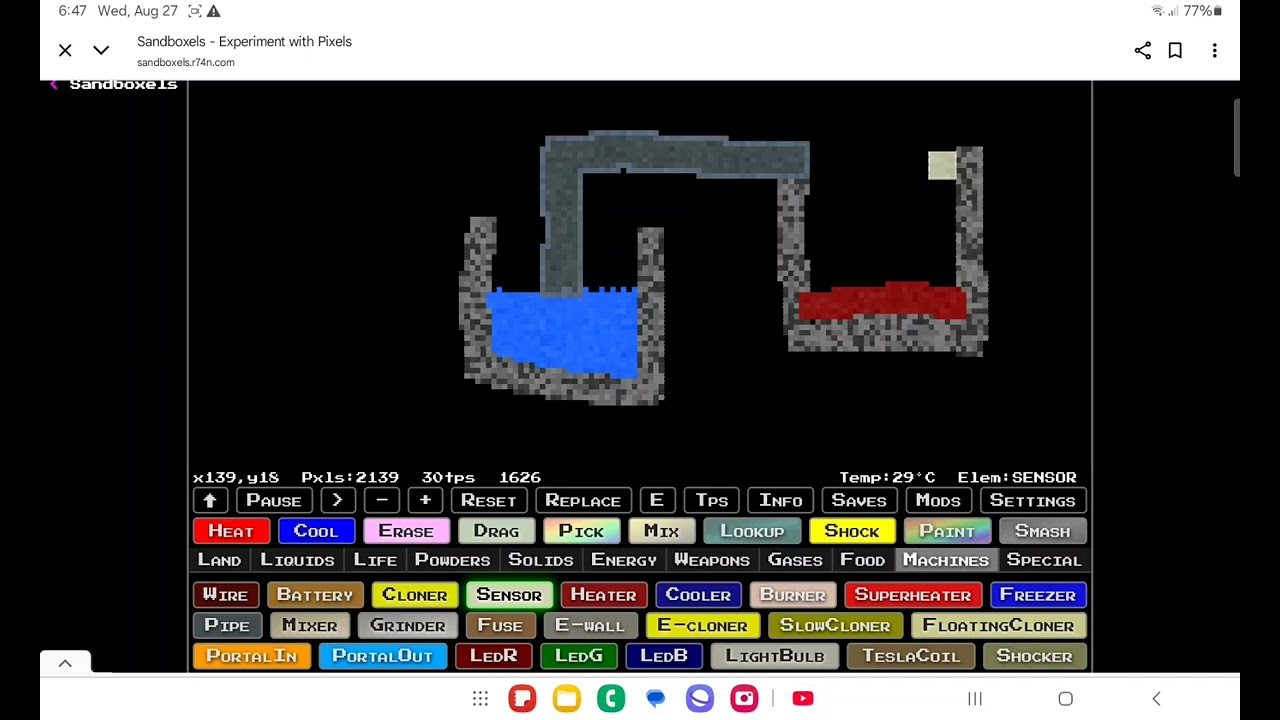
Task: Switch to the Liquids category
Action: 297,561
